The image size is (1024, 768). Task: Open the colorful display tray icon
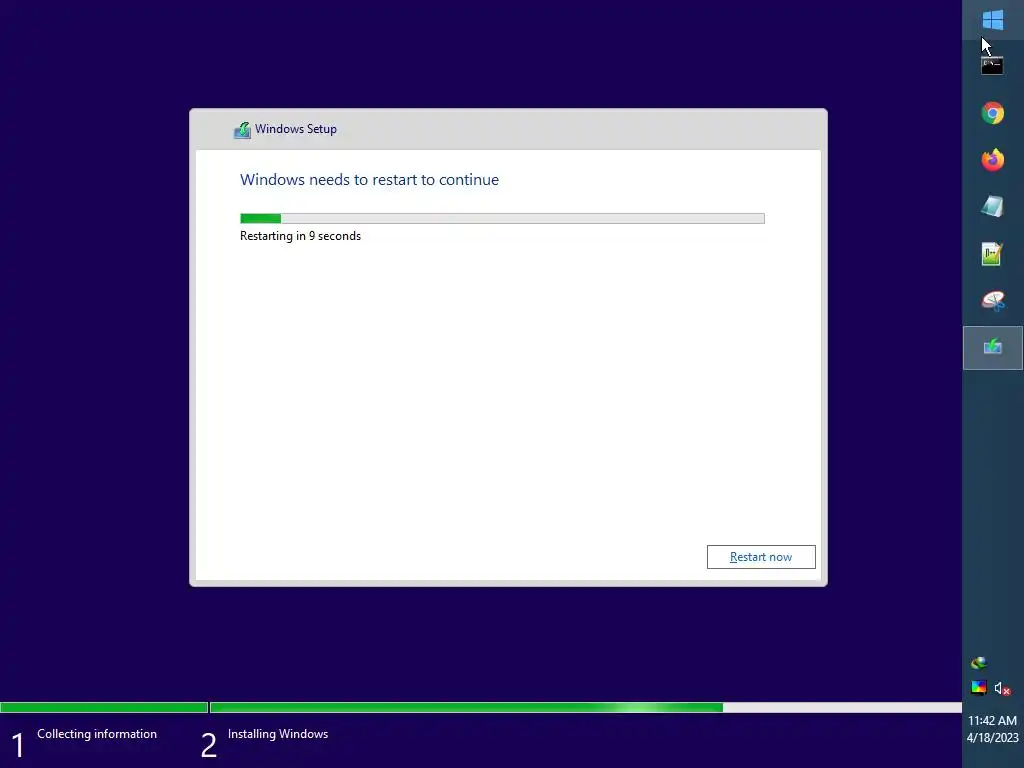pyautogui.click(x=978, y=687)
